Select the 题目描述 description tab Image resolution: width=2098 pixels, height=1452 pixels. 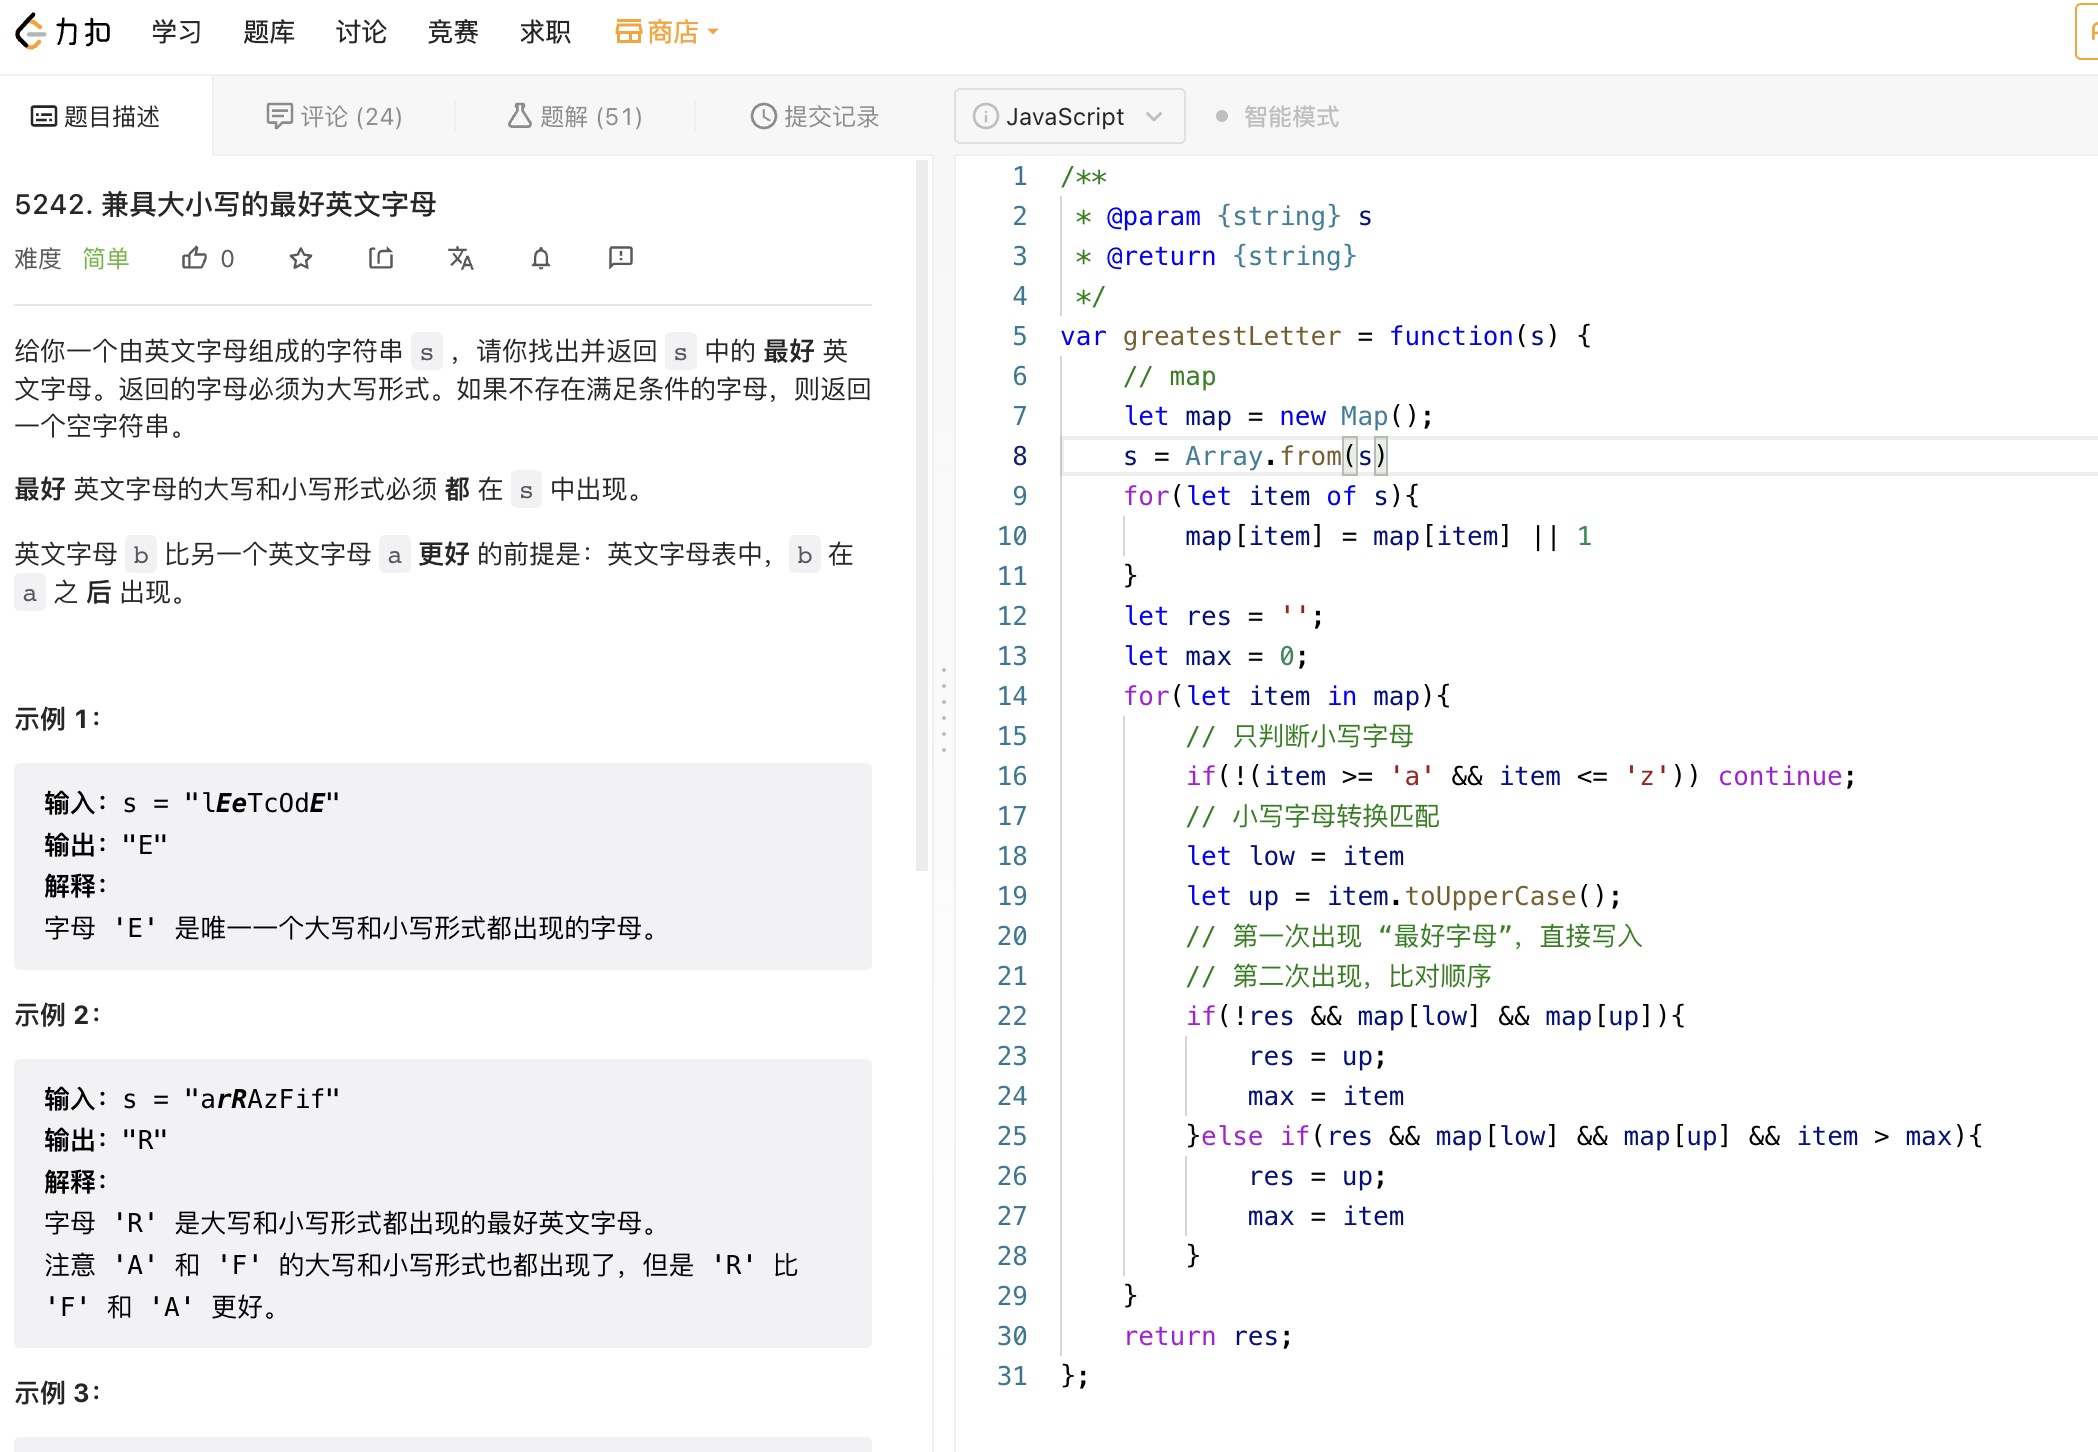coord(96,117)
